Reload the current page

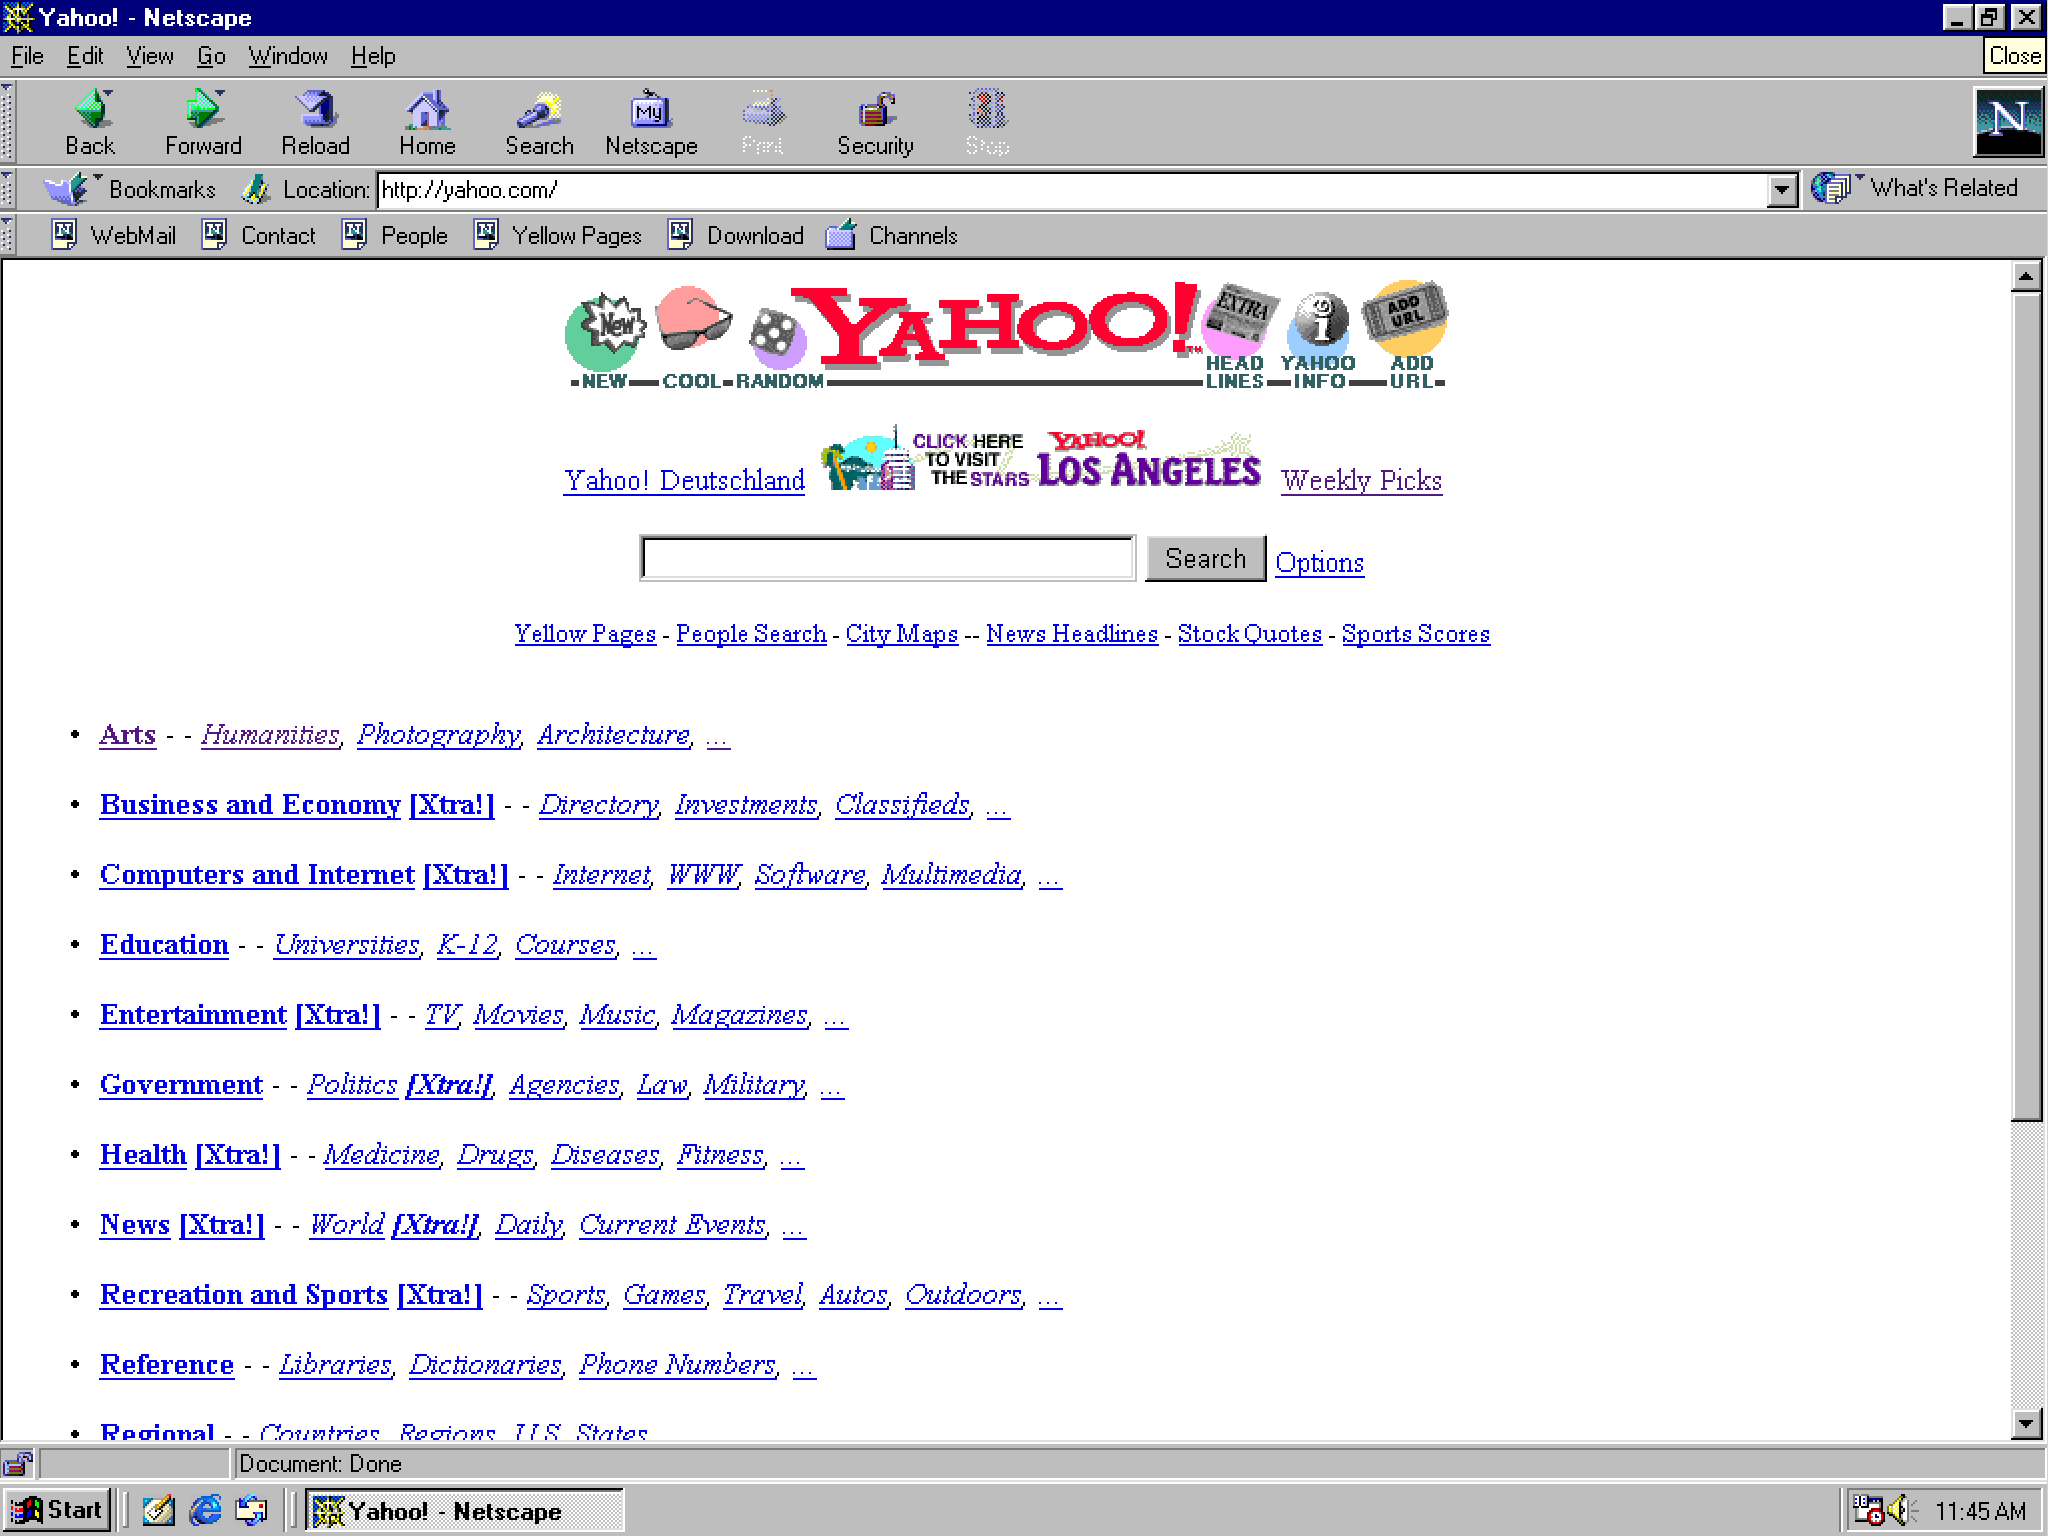click(x=316, y=123)
